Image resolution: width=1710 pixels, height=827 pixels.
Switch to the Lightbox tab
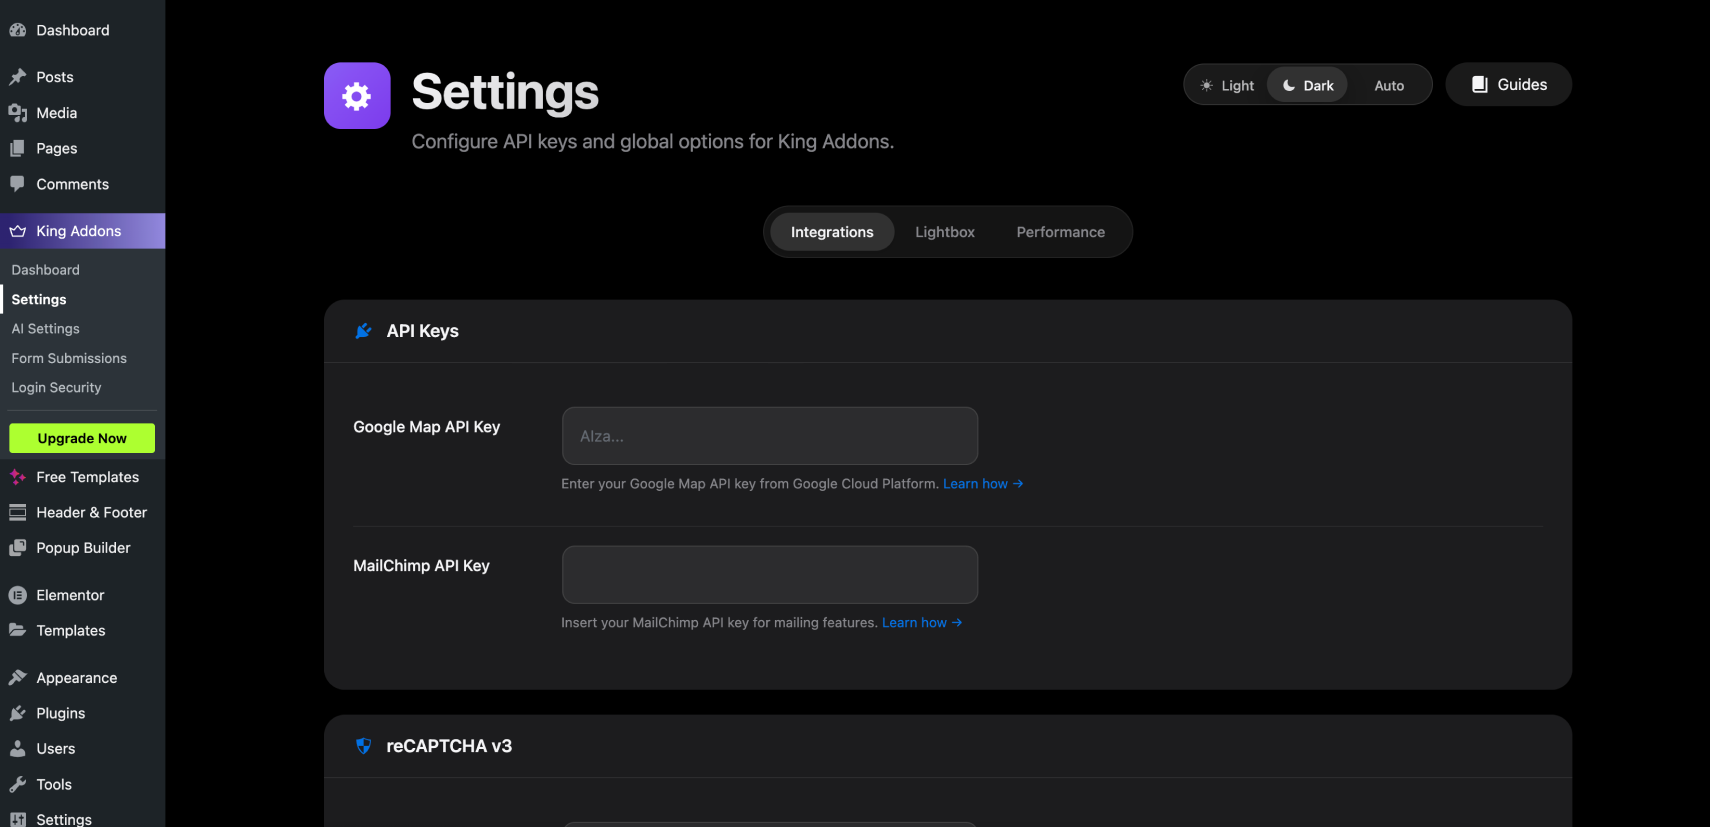[944, 232]
